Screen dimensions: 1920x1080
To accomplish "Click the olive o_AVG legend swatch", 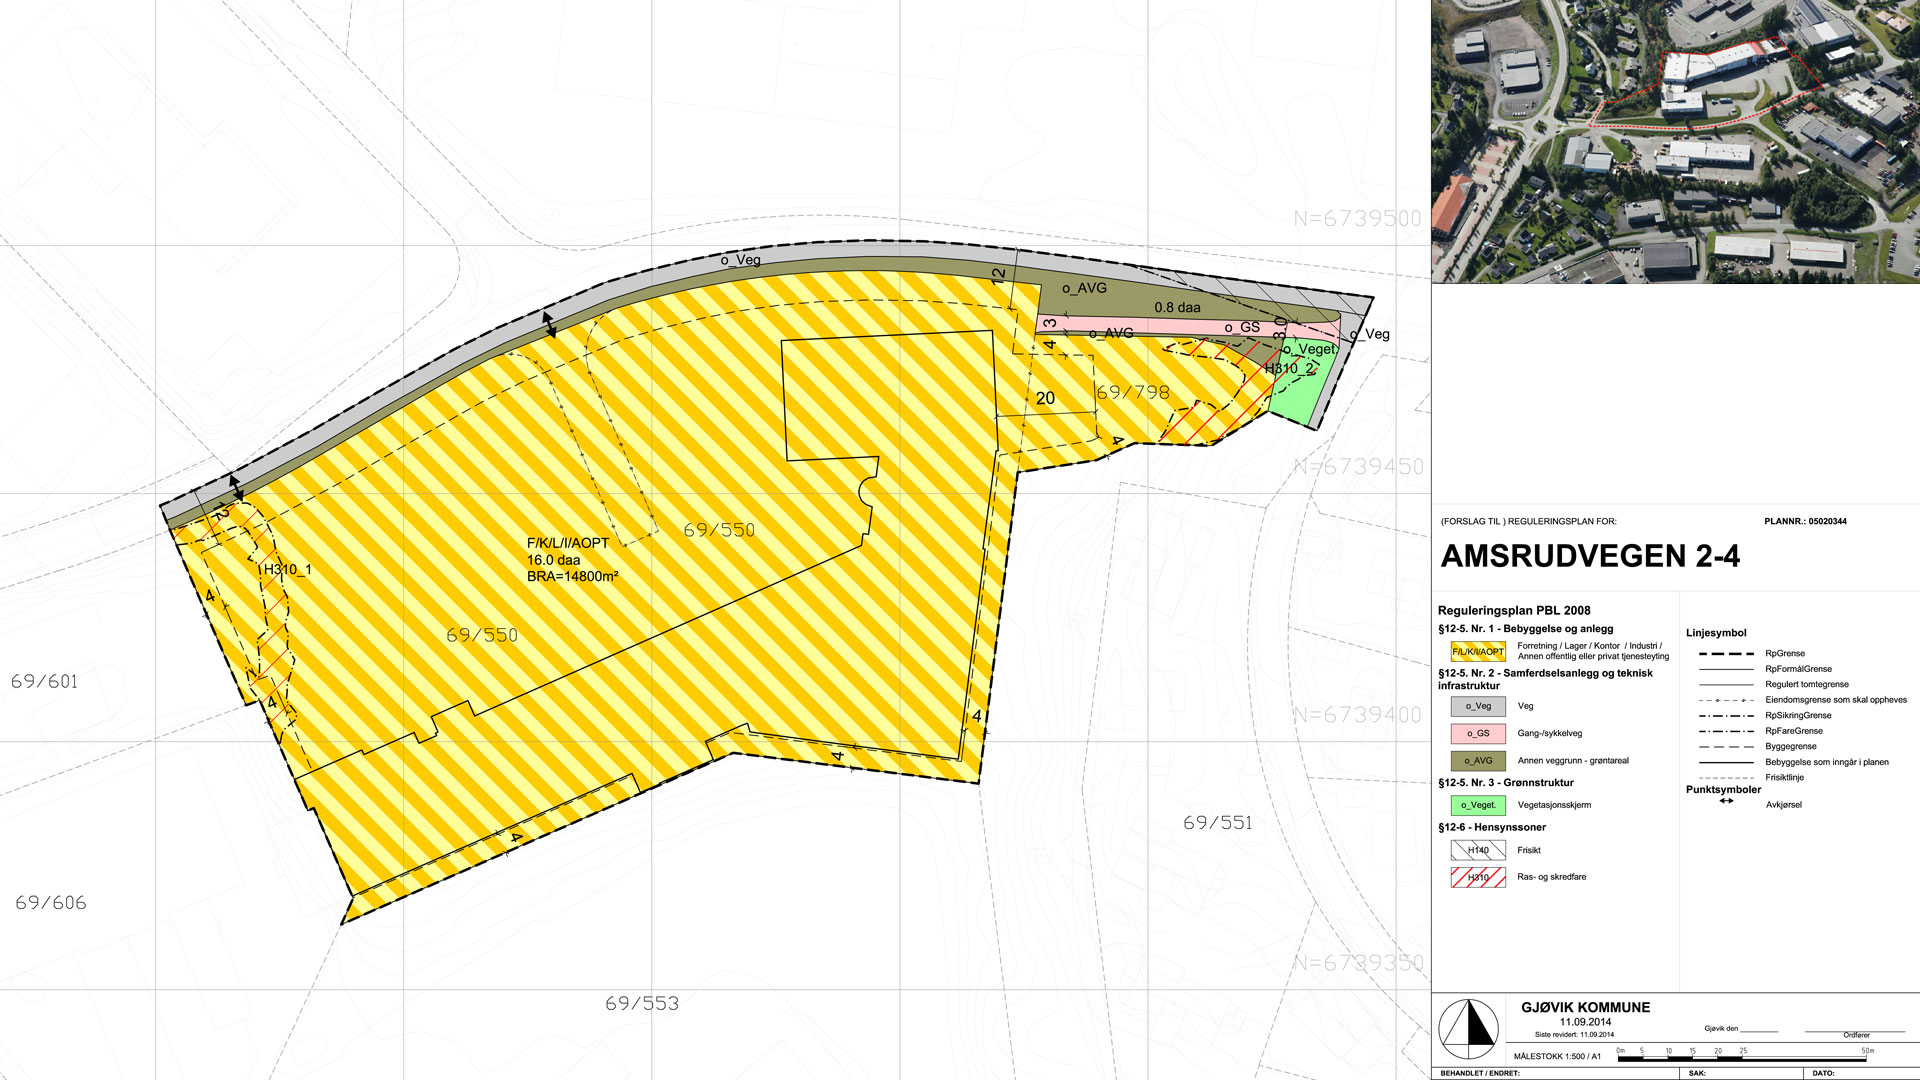I will tap(1478, 761).
